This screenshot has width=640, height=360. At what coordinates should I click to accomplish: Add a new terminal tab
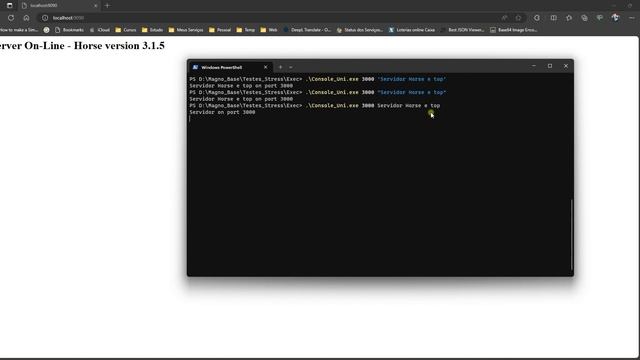click(280, 67)
